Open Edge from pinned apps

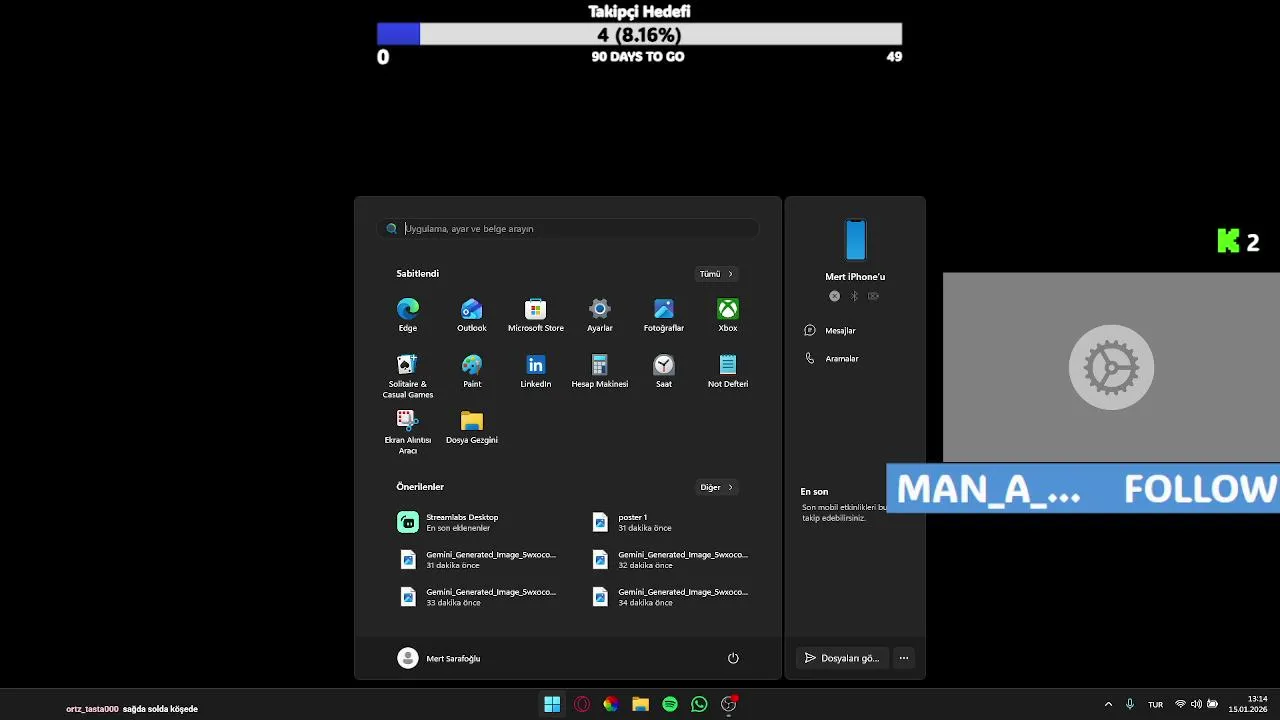(408, 315)
